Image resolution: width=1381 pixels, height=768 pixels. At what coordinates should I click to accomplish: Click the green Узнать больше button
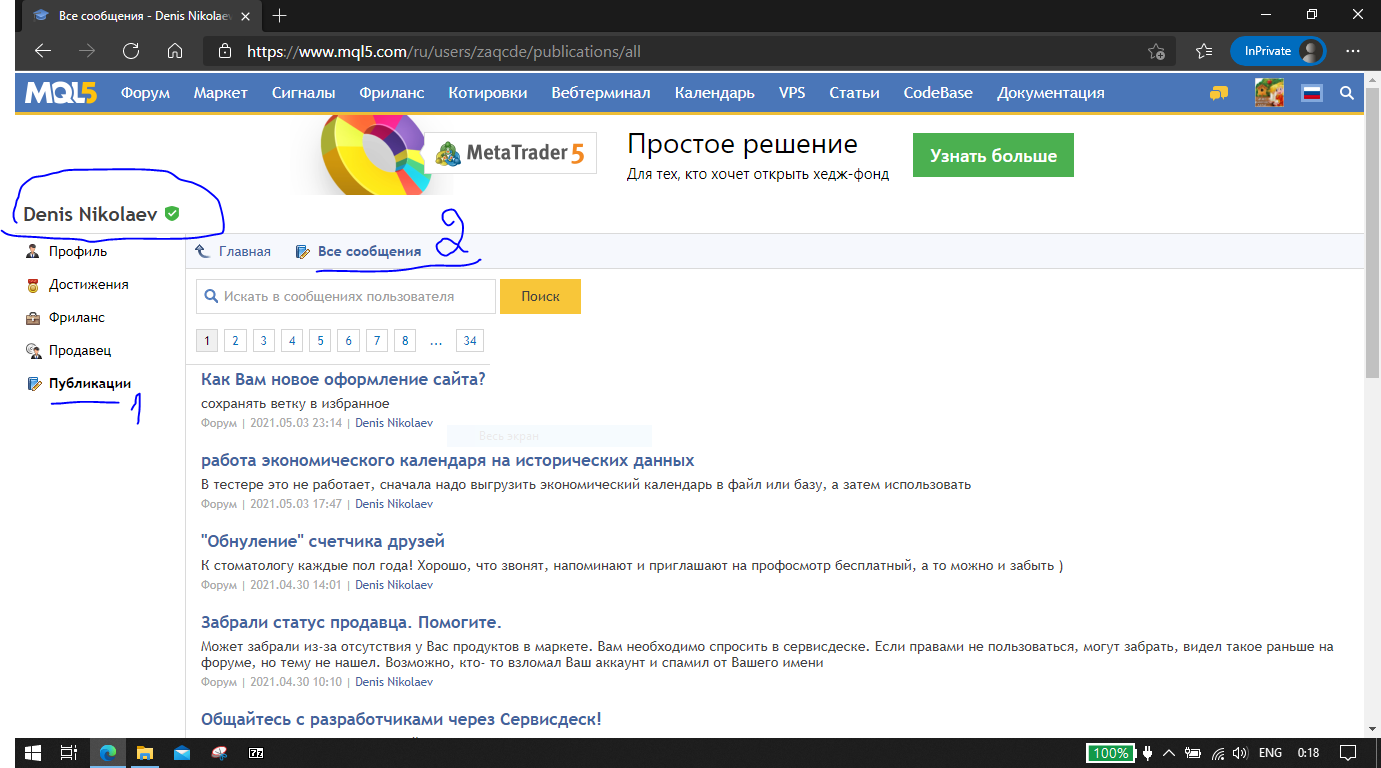[993, 156]
